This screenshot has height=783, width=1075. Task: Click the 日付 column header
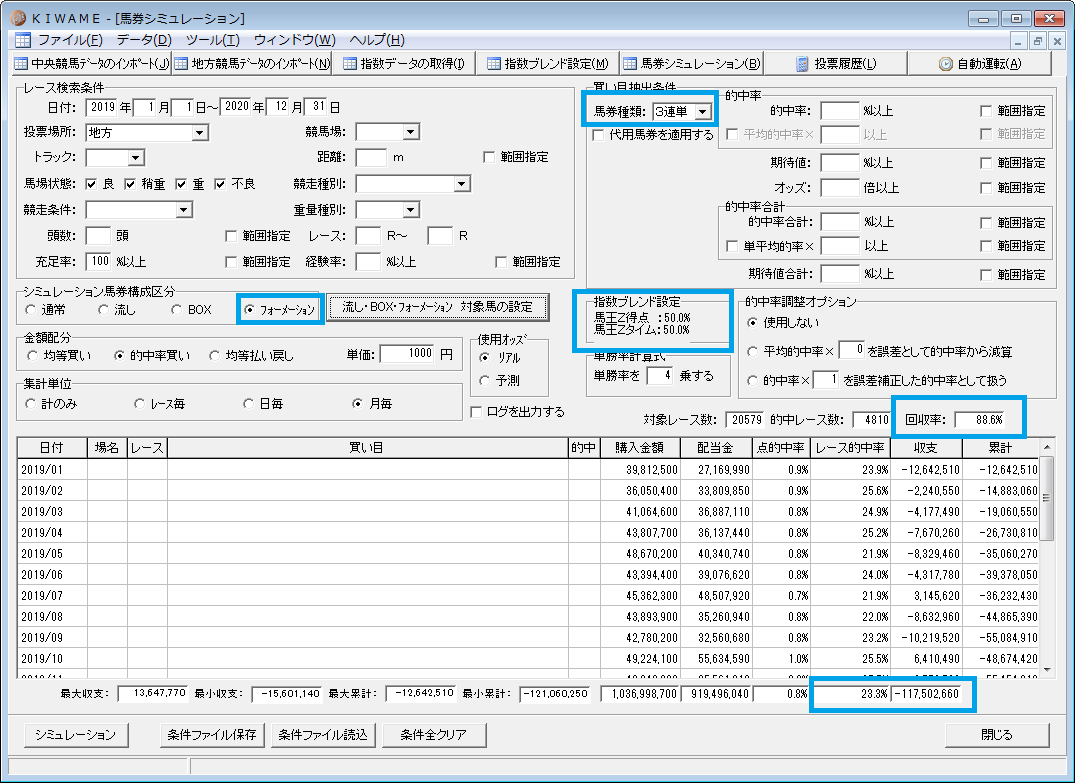click(x=52, y=448)
